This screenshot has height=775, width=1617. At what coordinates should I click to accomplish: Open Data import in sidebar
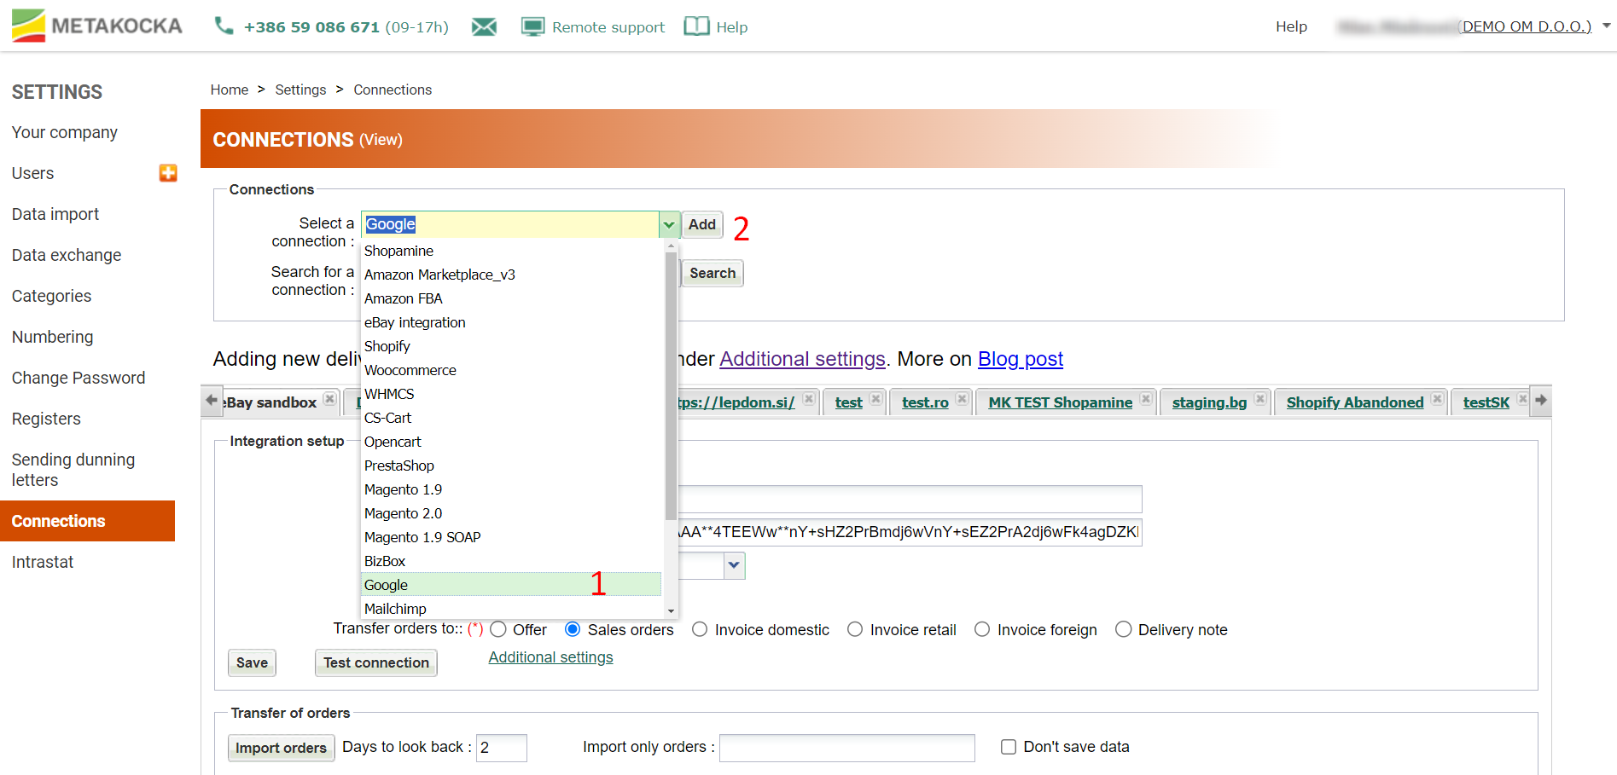tap(55, 214)
